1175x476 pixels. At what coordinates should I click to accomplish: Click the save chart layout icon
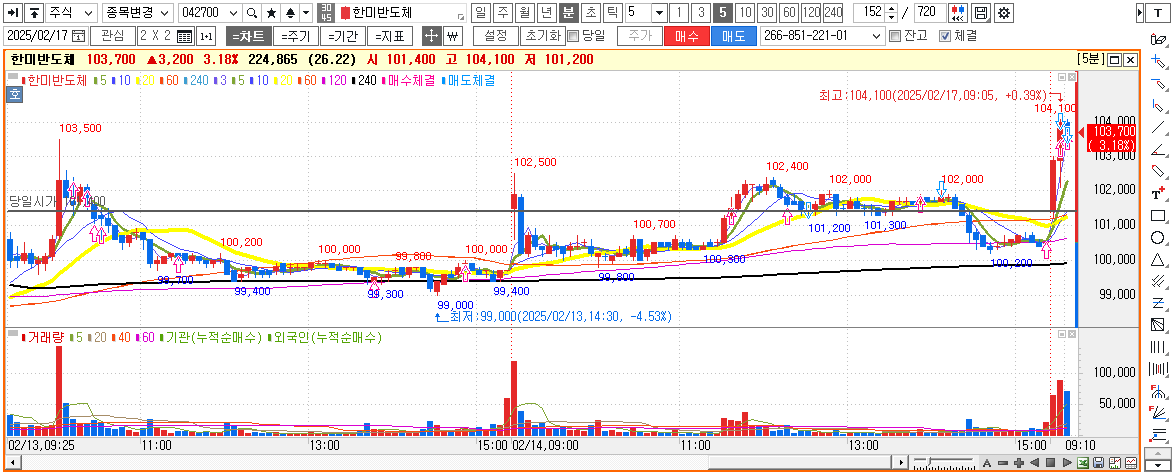pyautogui.click(x=980, y=13)
